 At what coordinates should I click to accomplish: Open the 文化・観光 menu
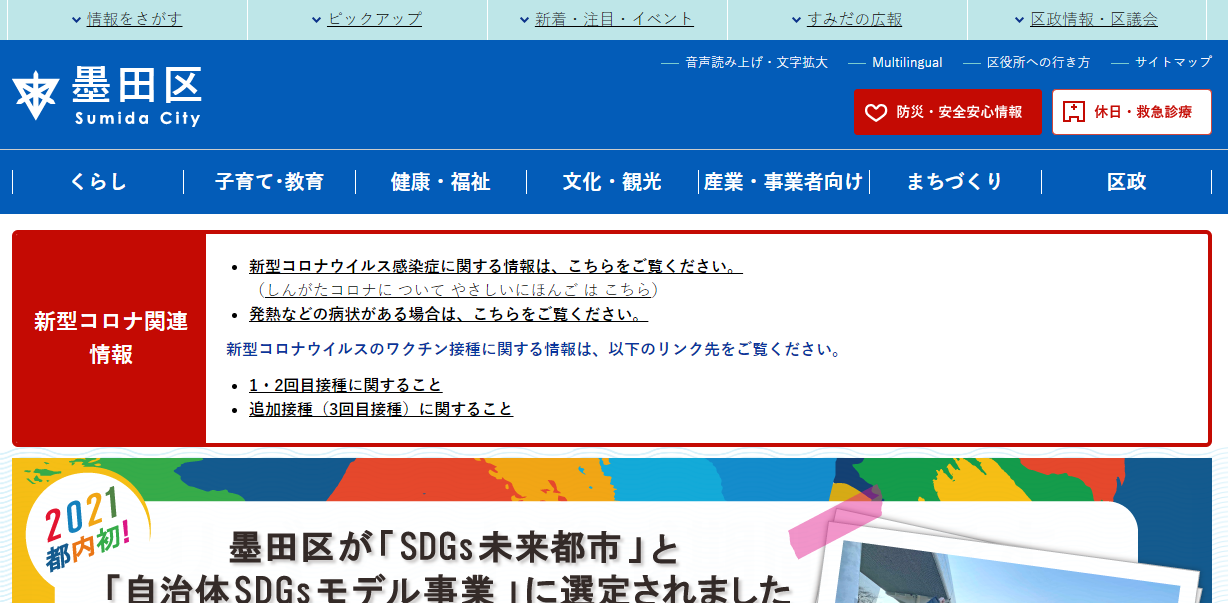pyautogui.click(x=612, y=182)
